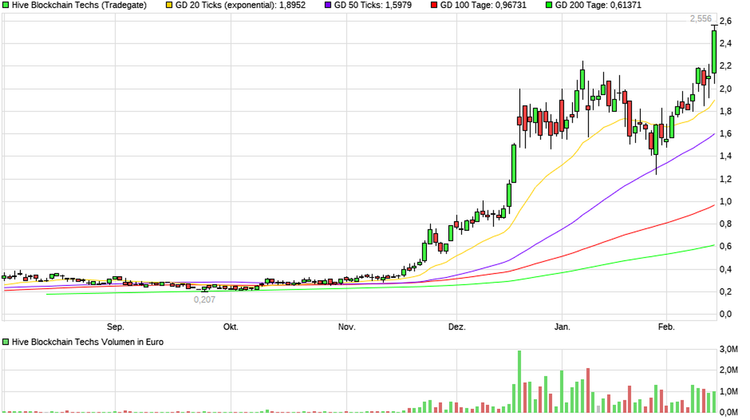Select the GD 20 Ticks (exponential) legend text
Image resolution: width=750 pixels, height=420 pixels.
pos(240,6)
